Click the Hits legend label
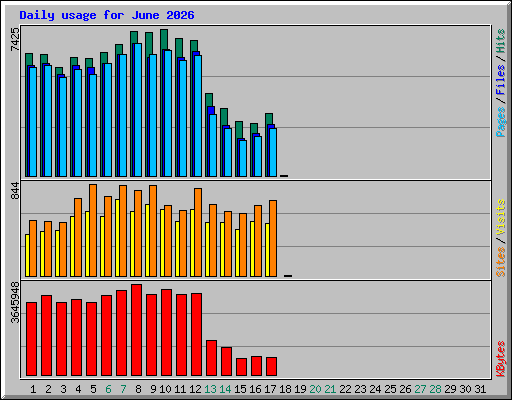The image size is (512, 400). coord(501,41)
